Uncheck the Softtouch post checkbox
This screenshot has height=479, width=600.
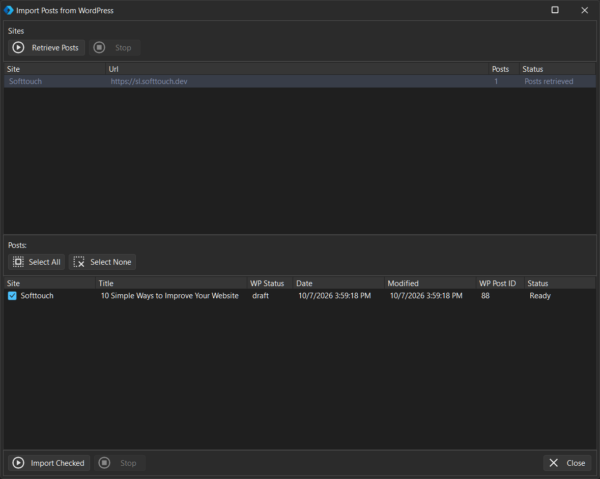(x=12, y=296)
